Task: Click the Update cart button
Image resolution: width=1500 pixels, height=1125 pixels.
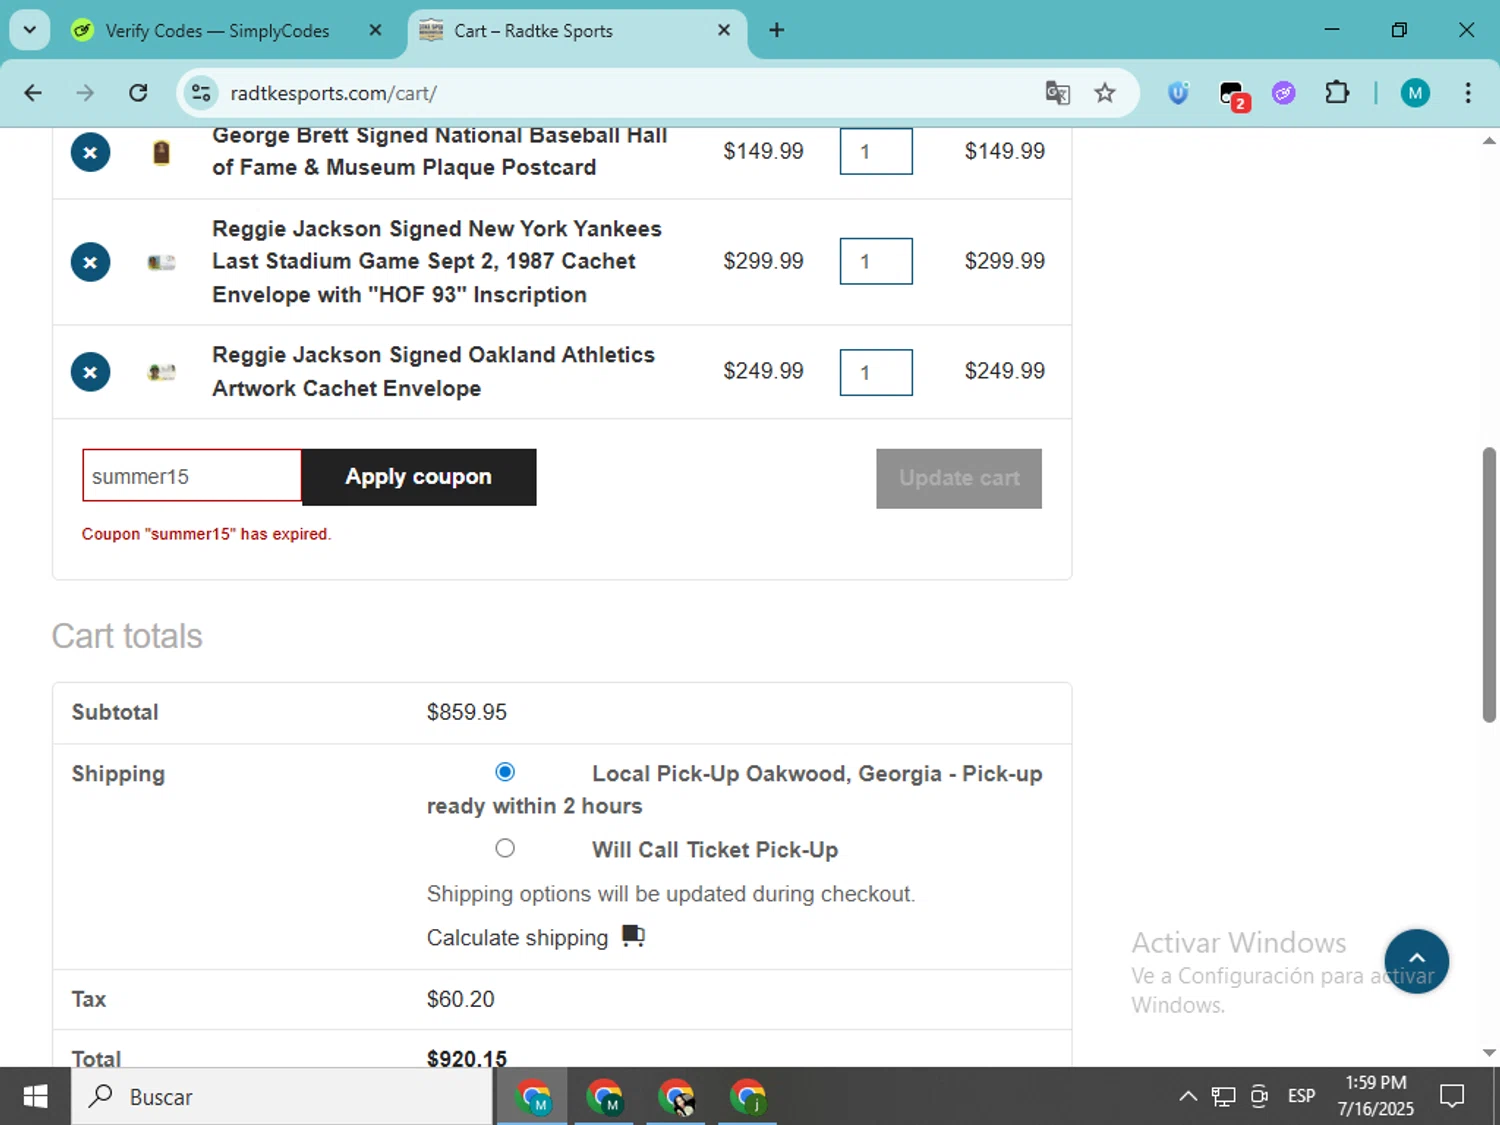Action: (x=959, y=478)
